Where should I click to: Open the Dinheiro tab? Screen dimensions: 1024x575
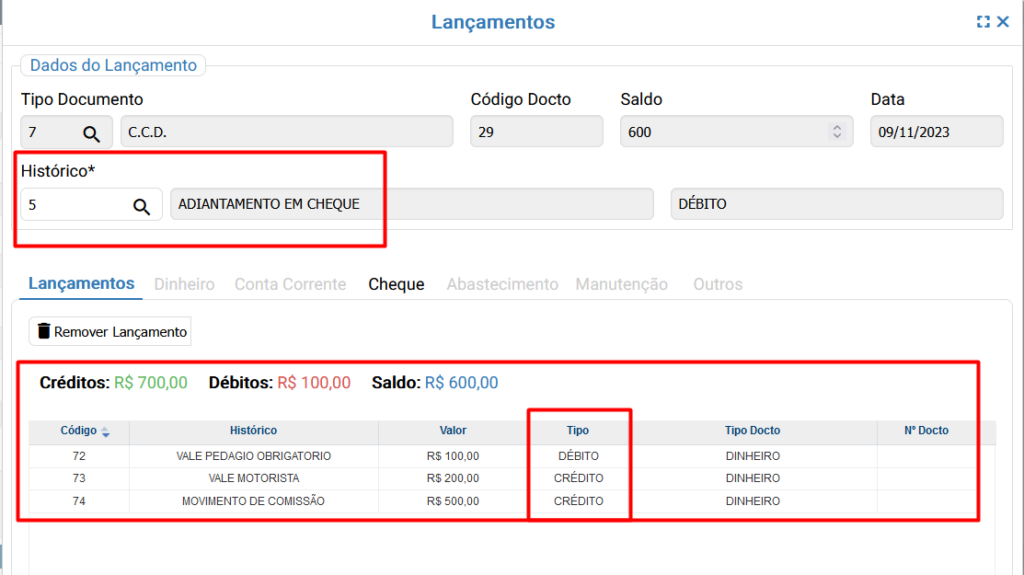[x=184, y=284]
